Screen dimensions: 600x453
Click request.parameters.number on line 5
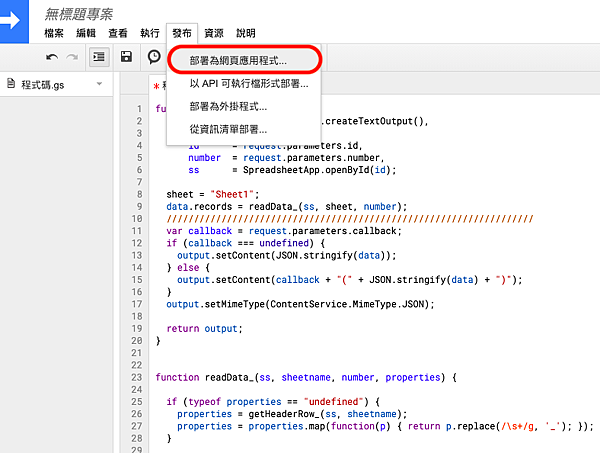311,158
